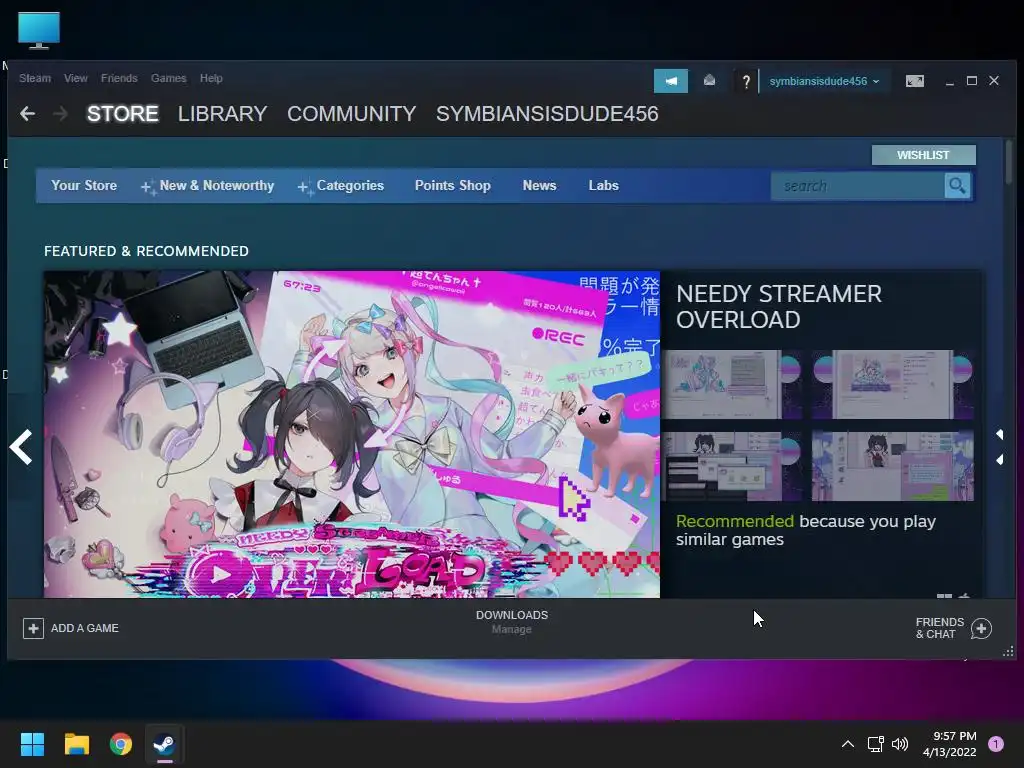Viewport: 1024px width, 768px height.
Task: Expand the symbiansisdude456 account dropdown
Action: (824, 81)
